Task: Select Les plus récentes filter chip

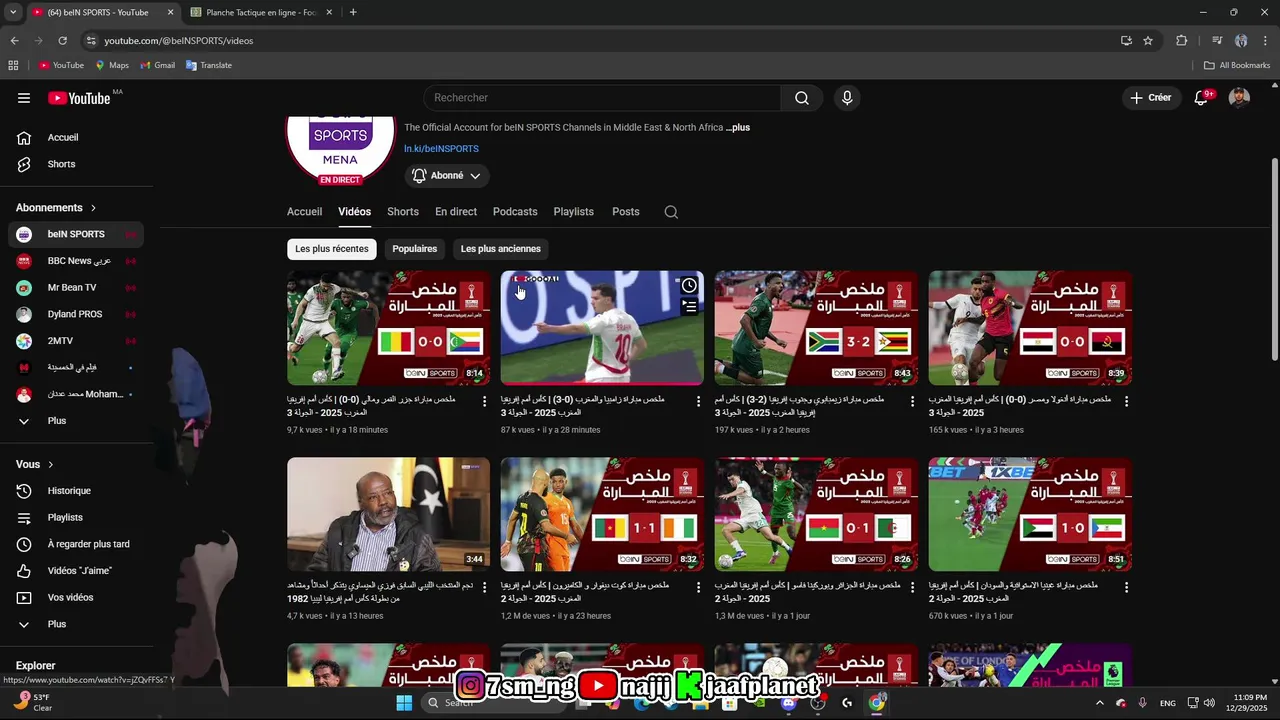Action: pos(332,249)
